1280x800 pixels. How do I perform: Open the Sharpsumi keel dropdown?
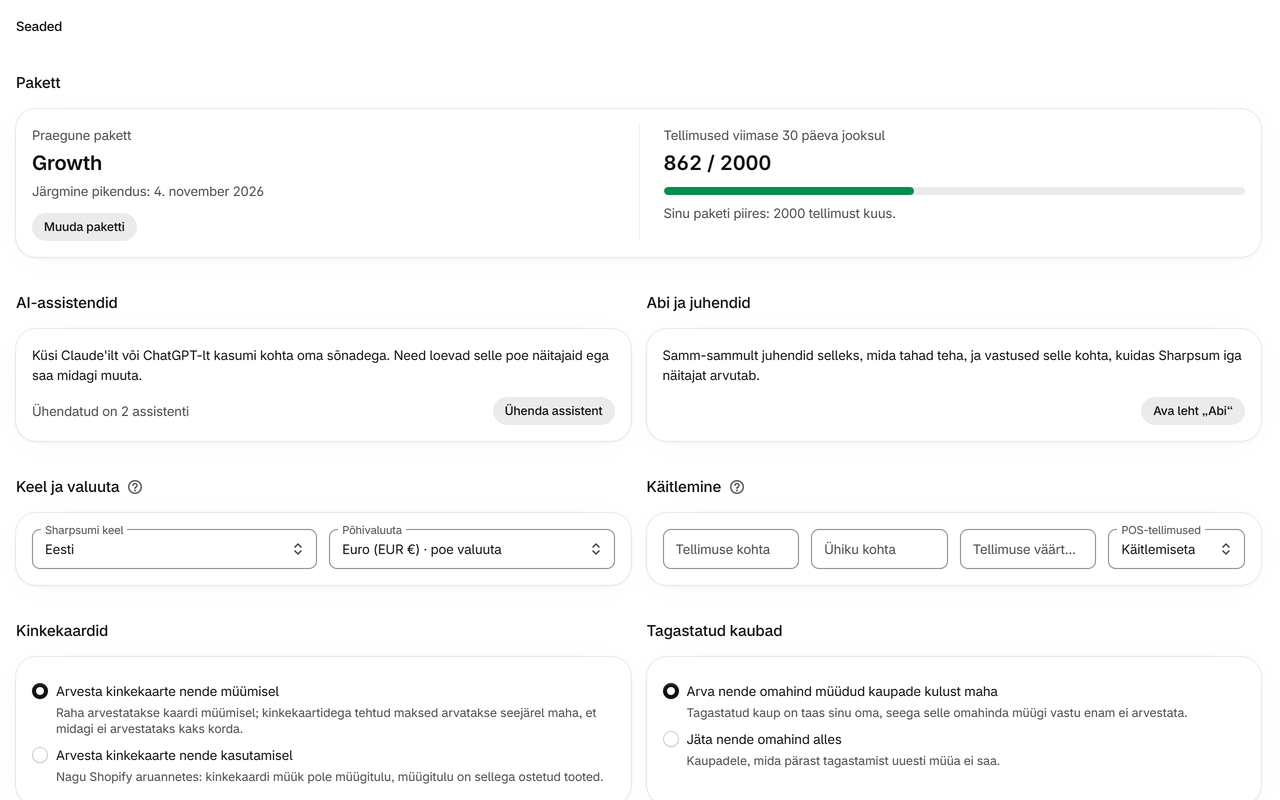pos(174,549)
